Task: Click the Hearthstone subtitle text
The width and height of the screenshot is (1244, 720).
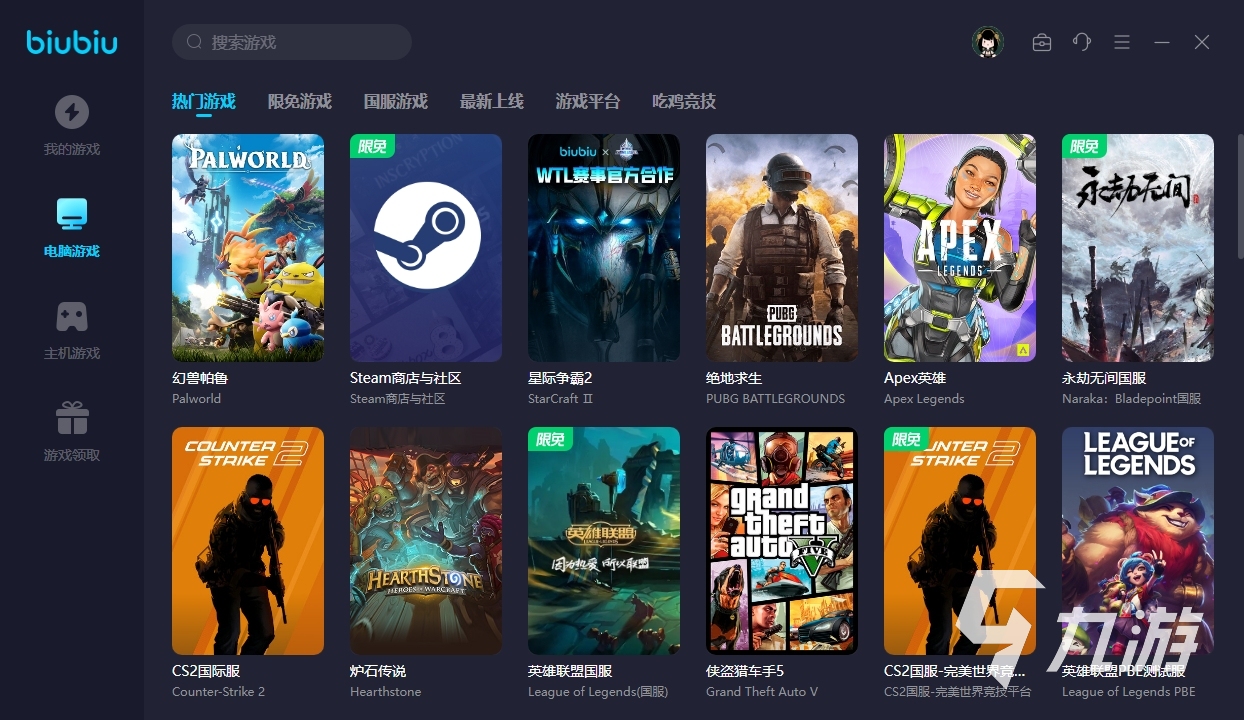Action: pyautogui.click(x=385, y=691)
